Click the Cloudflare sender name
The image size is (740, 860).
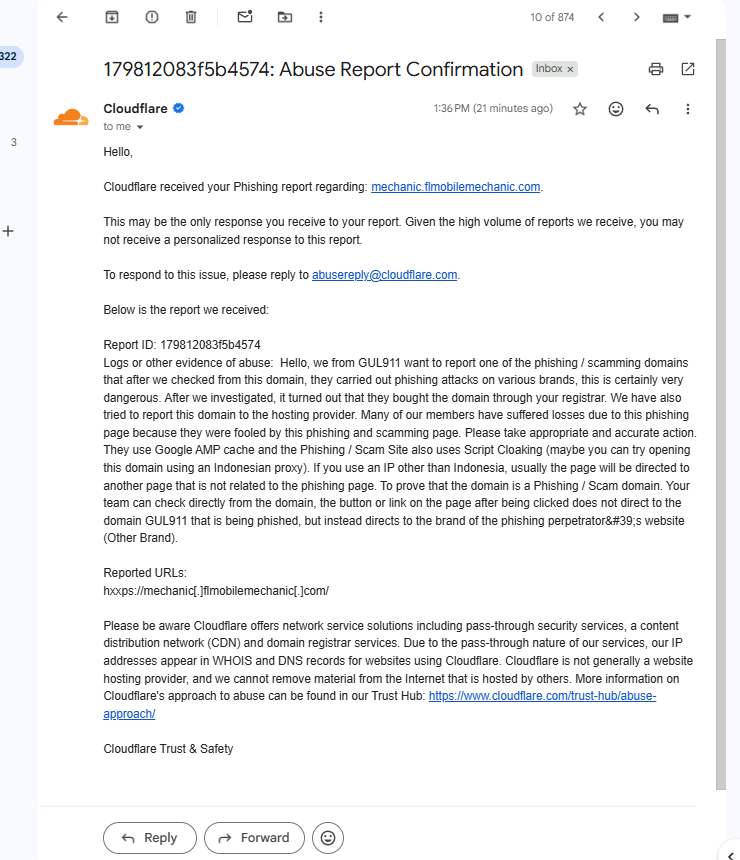point(135,109)
